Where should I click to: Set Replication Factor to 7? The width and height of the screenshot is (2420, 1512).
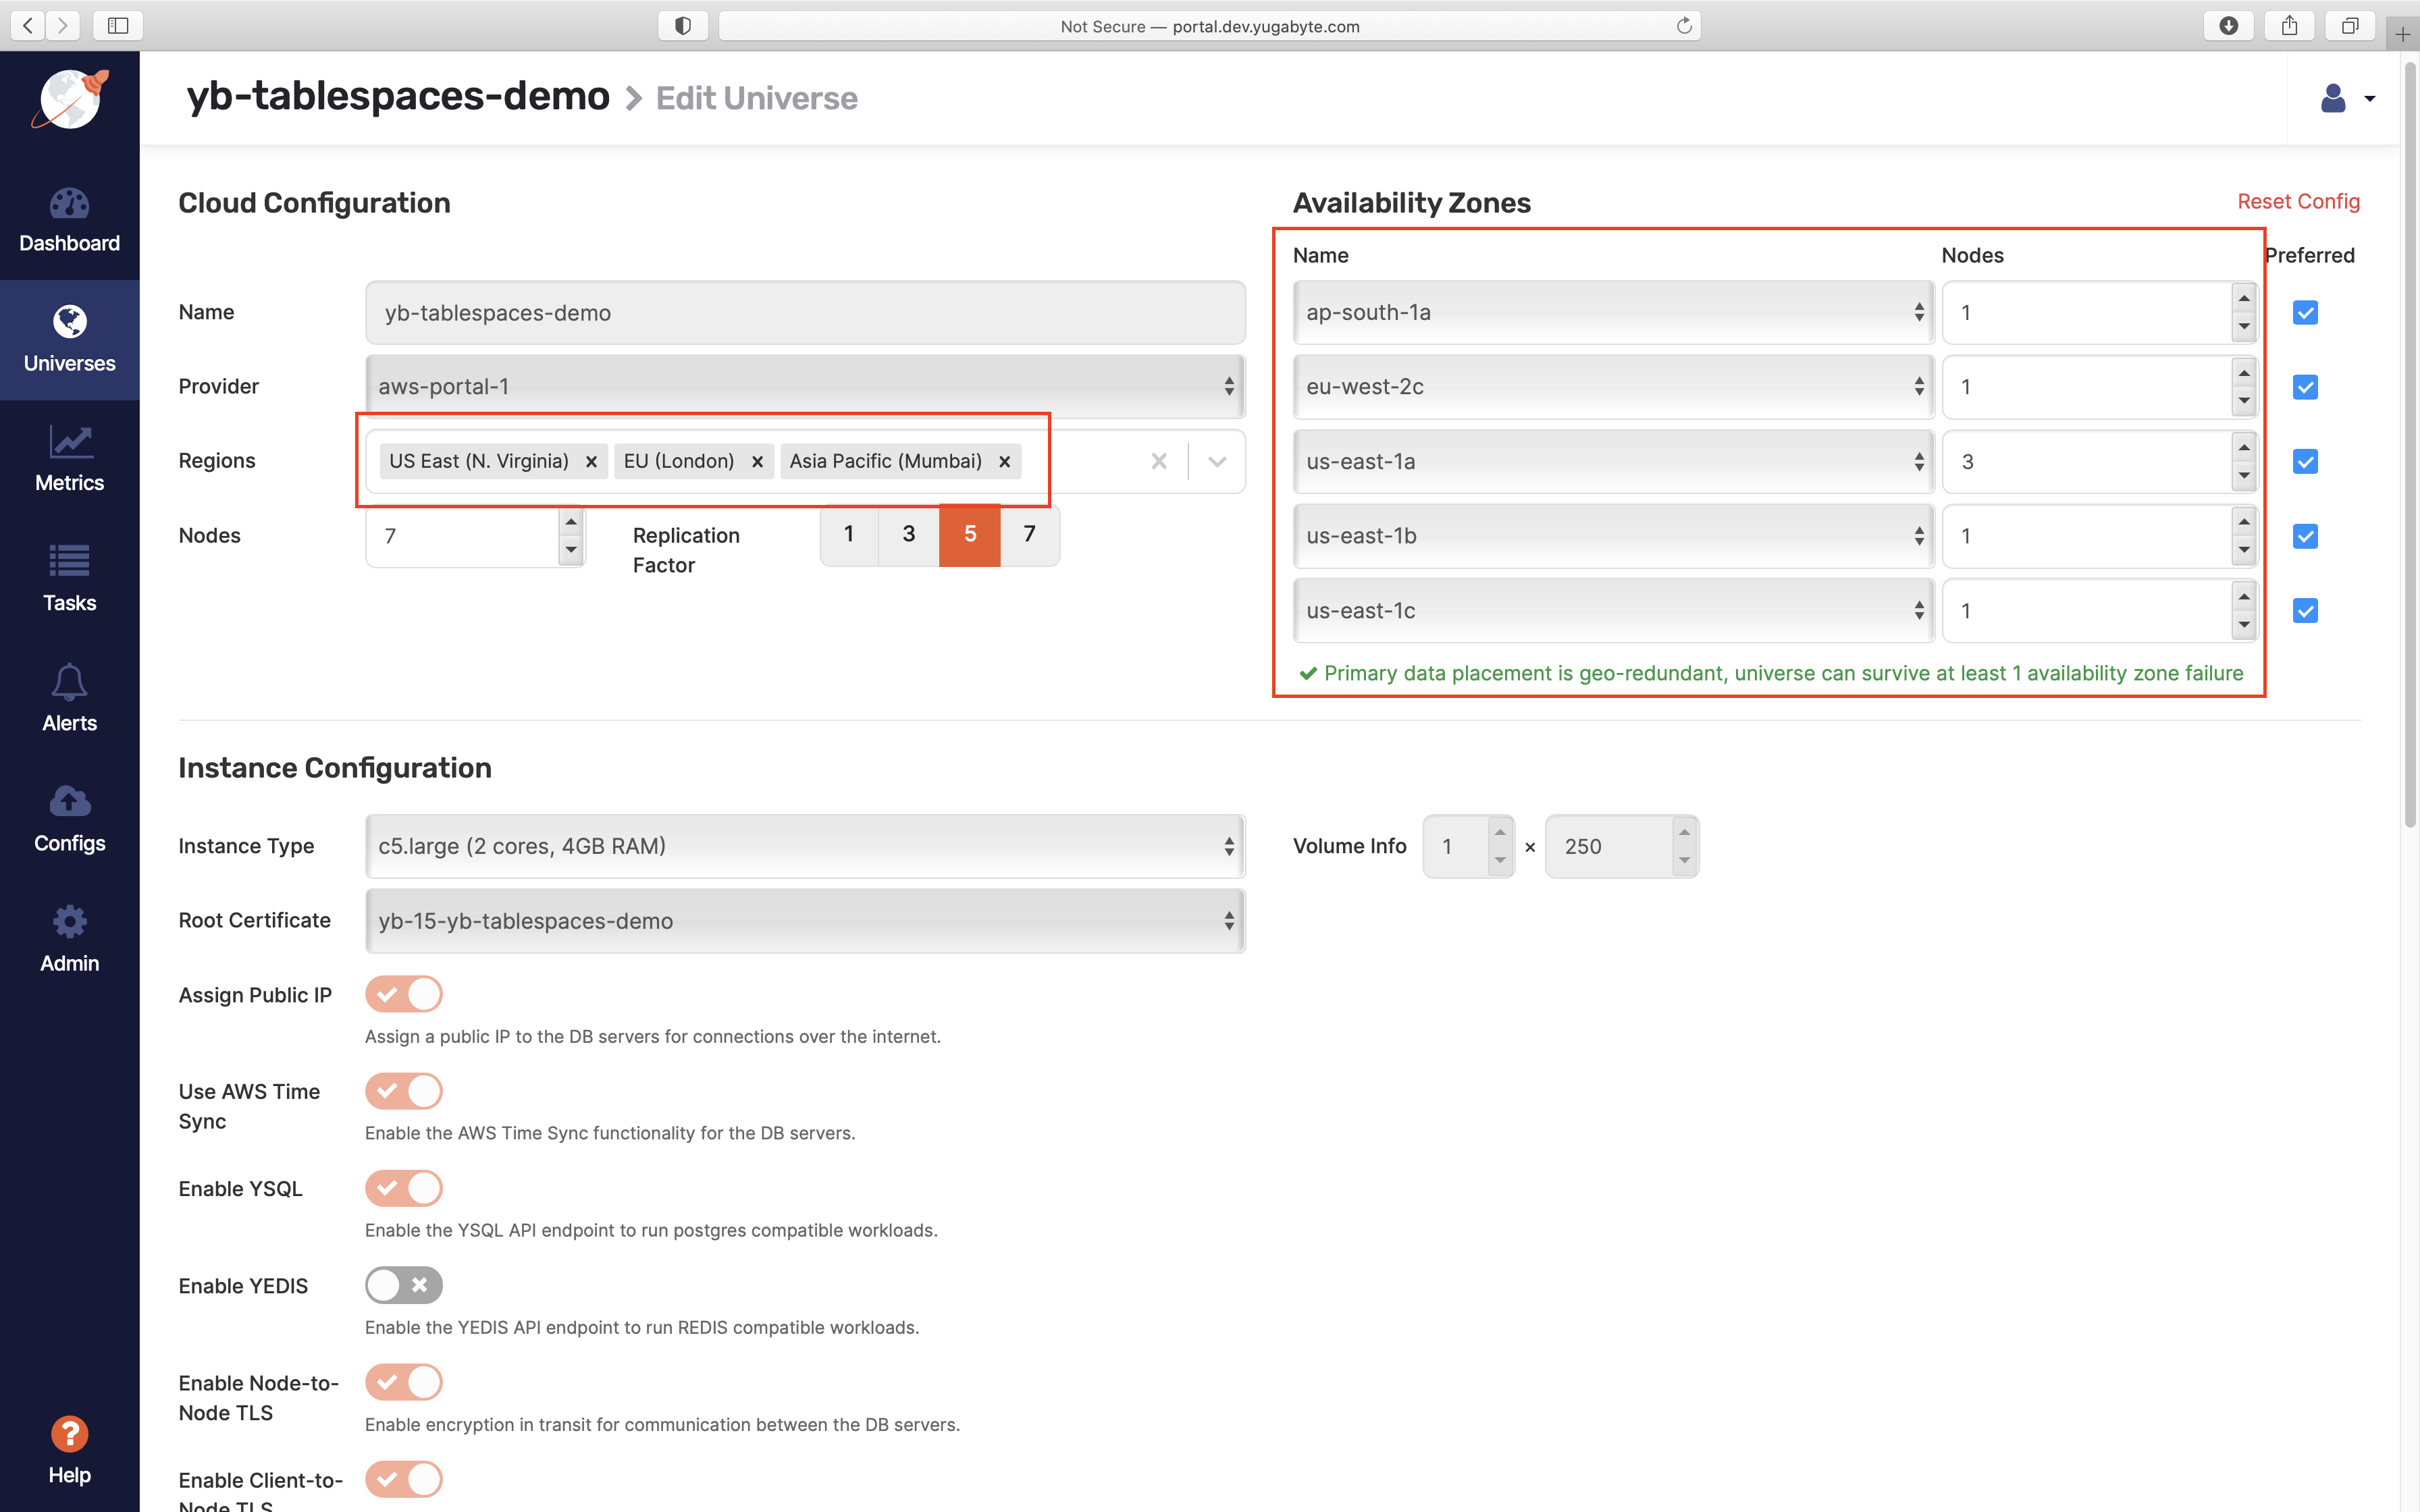1029,535
